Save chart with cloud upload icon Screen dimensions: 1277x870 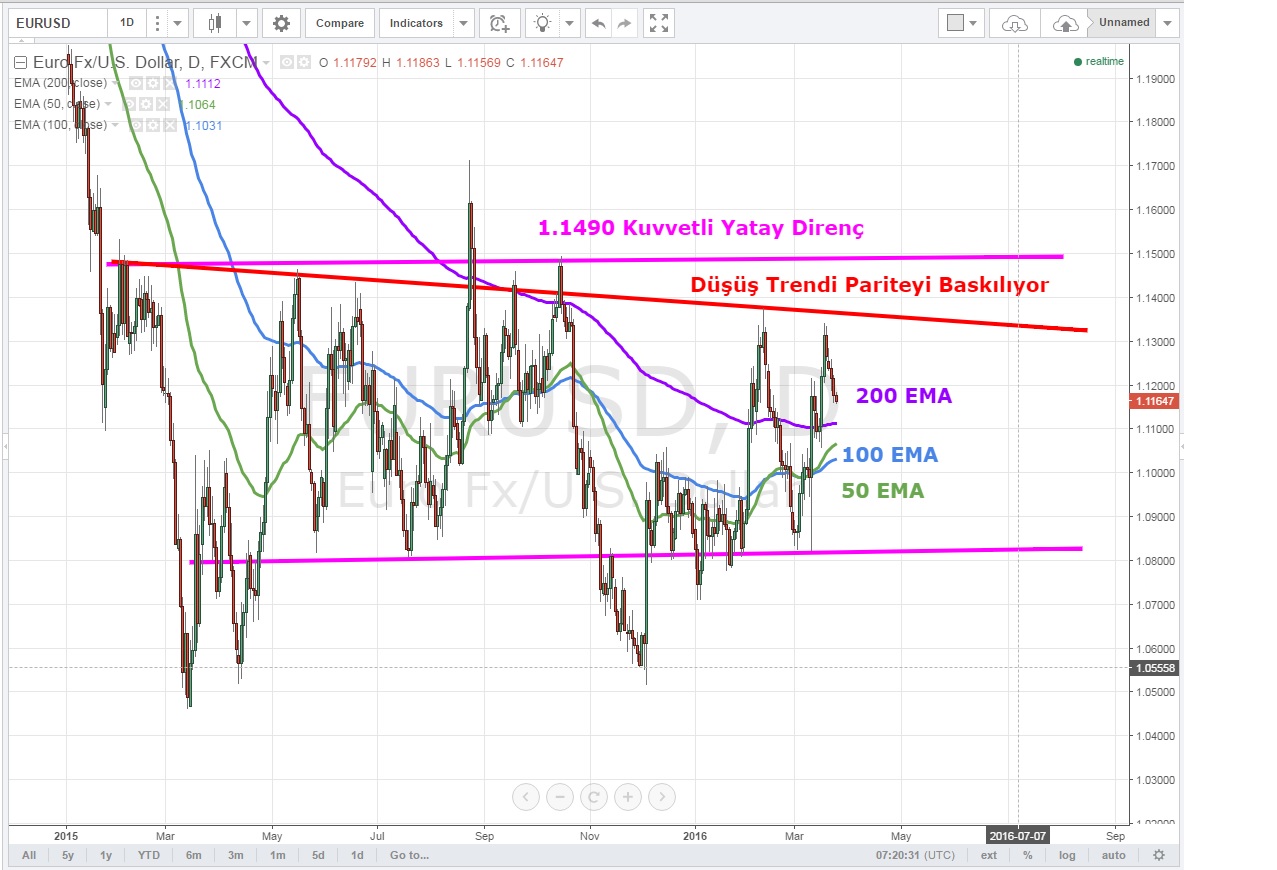click(x=1066, y=23)
